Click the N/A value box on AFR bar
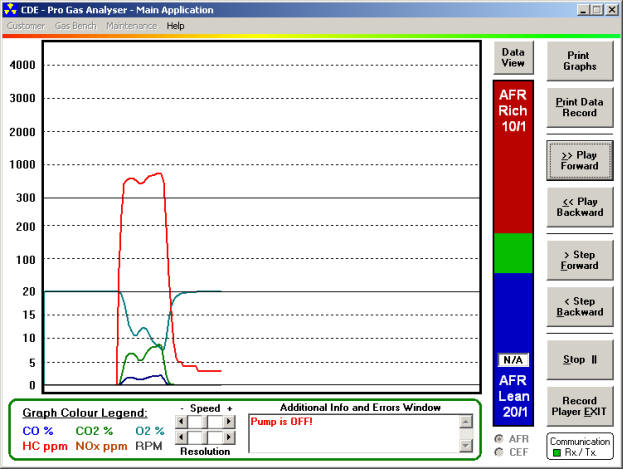The height and width of the screenshot is (469, 623). click(x=513, y=359)
